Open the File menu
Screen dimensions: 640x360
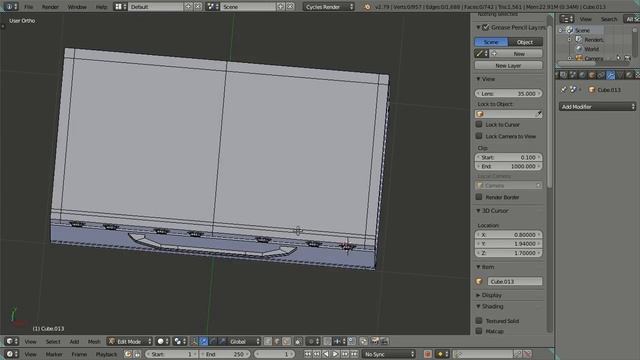click(29, 7)
